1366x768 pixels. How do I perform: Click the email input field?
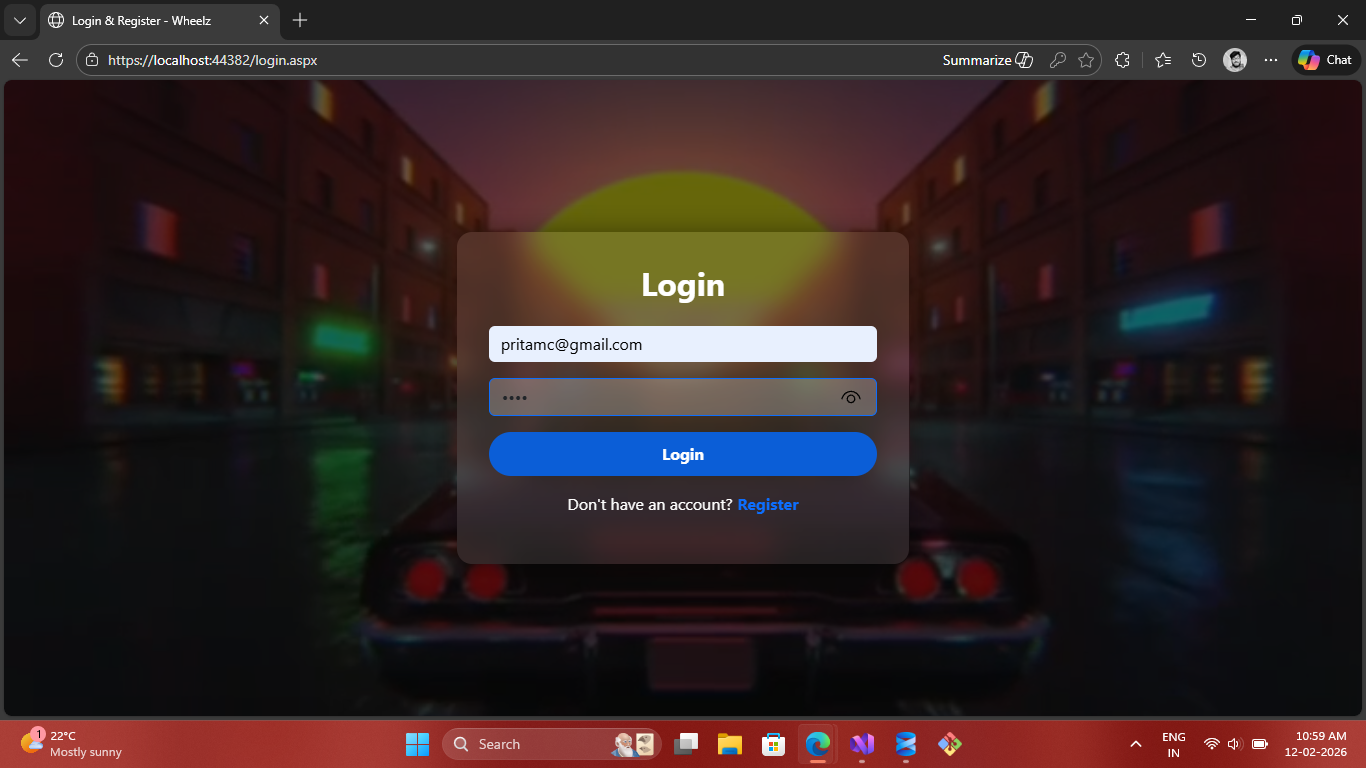682,344
